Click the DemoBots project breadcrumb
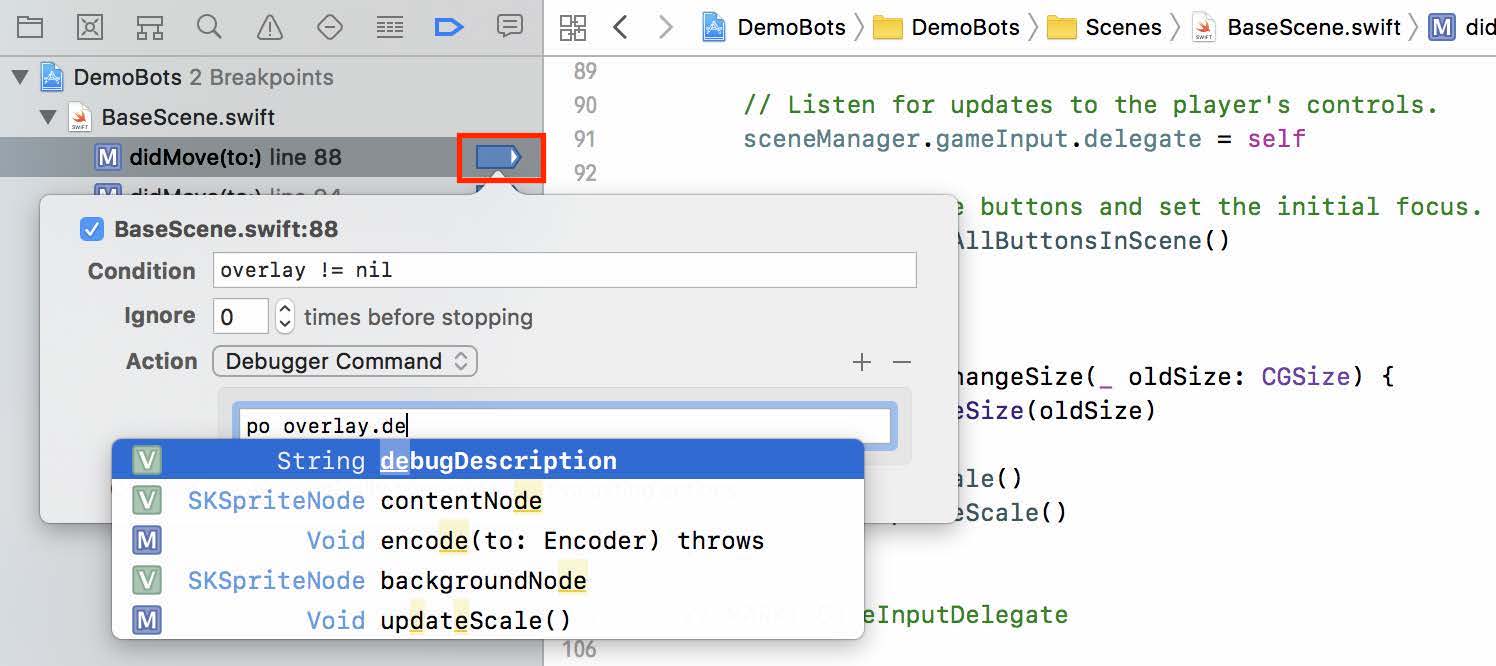 [772, 27]
